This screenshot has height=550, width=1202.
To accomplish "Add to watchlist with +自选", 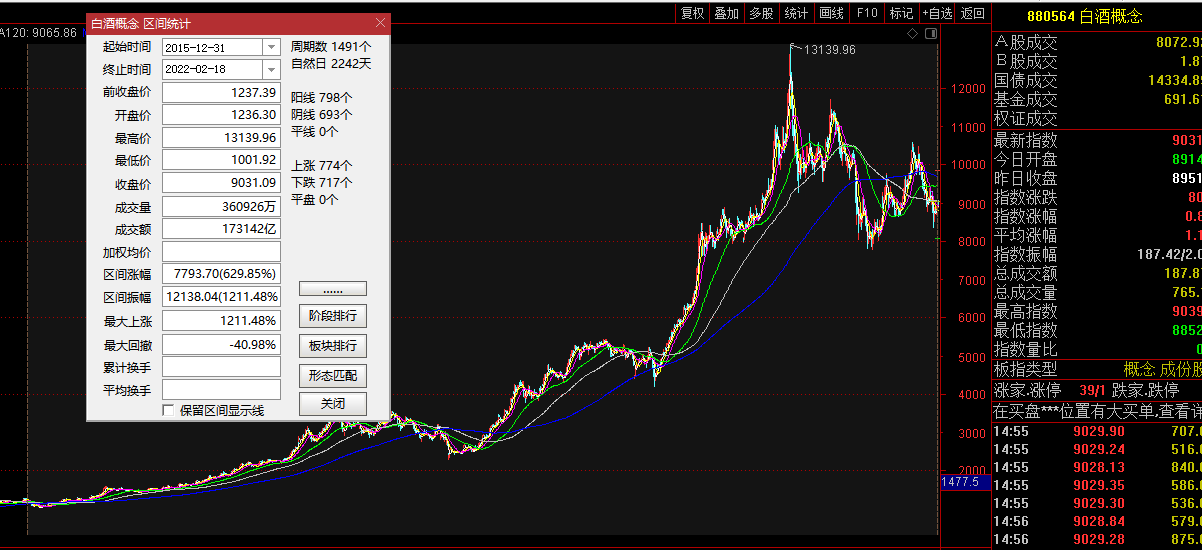I will point(937,13).
